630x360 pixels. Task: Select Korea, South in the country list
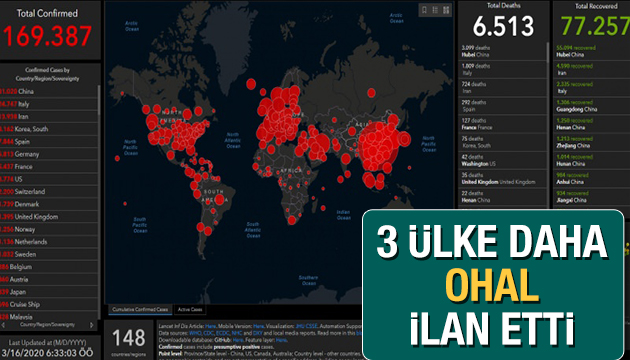coord(49,129)
